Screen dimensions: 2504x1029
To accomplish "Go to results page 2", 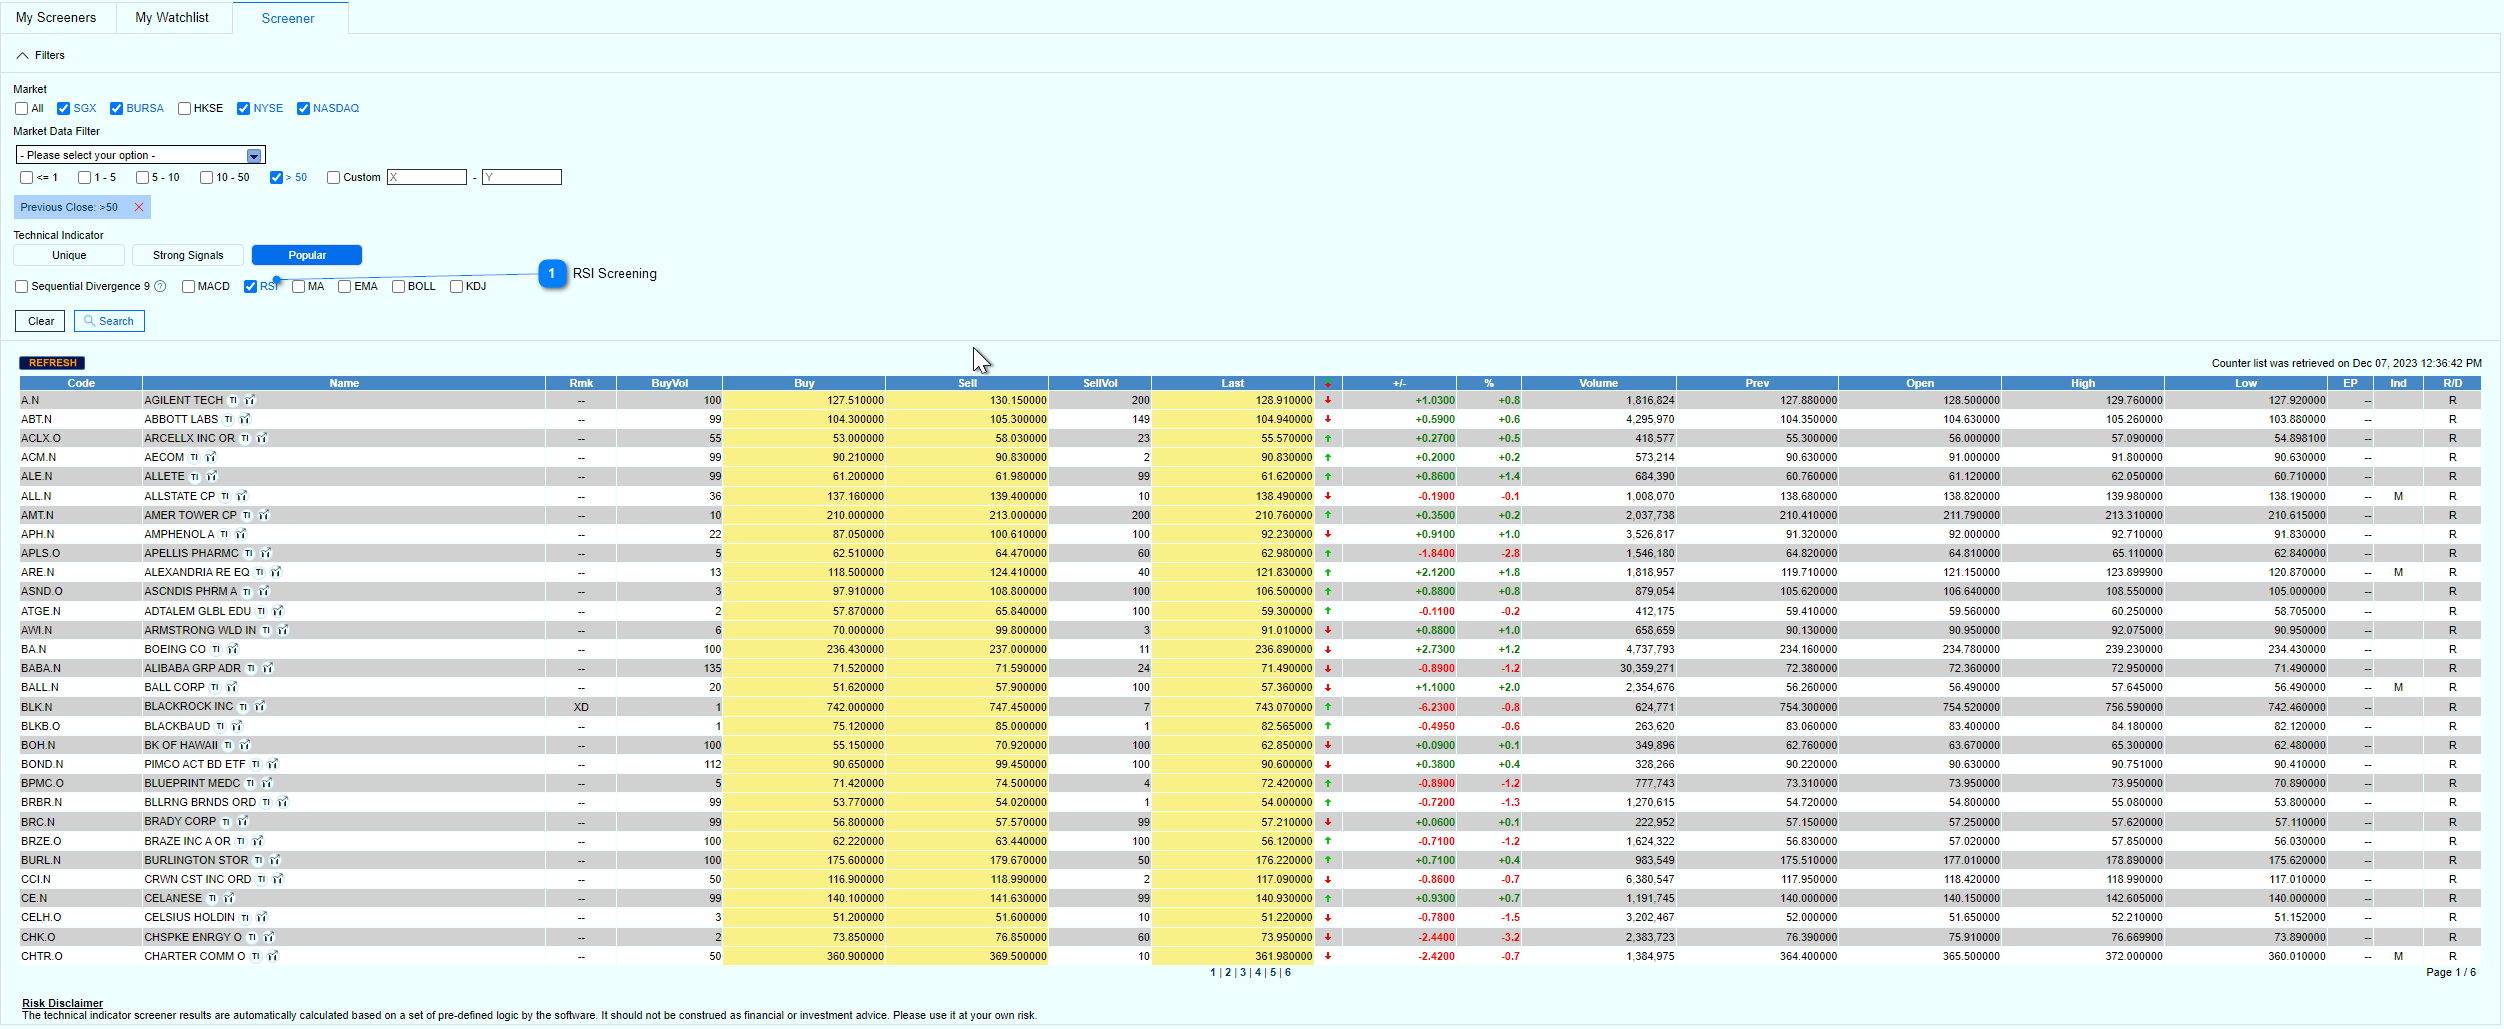I will point(1228,973).
